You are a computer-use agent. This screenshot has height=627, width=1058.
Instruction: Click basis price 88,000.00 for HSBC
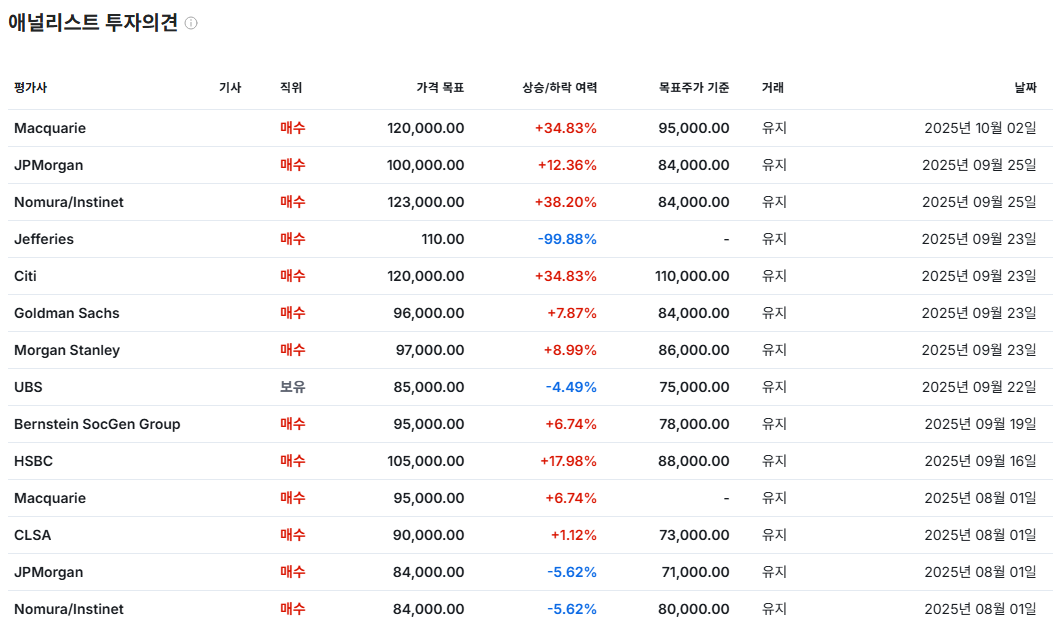coord(694,461)
